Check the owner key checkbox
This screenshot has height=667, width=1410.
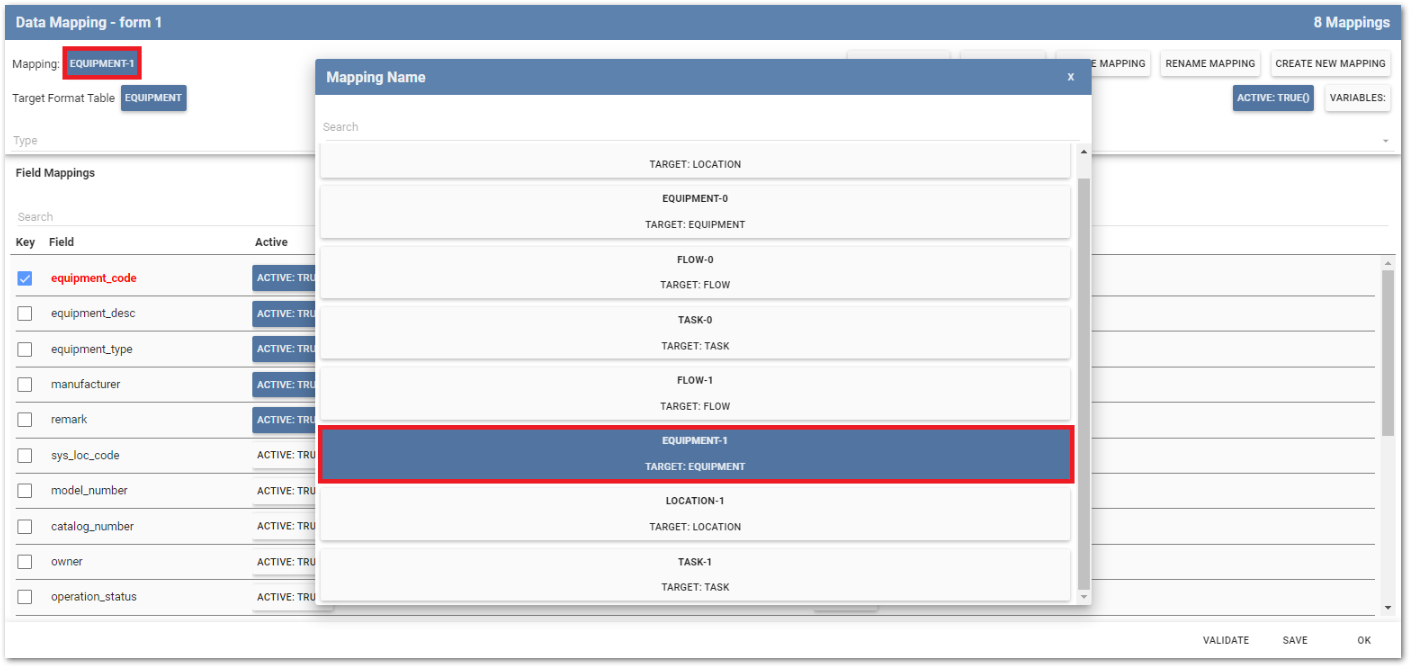pos(25,562)
